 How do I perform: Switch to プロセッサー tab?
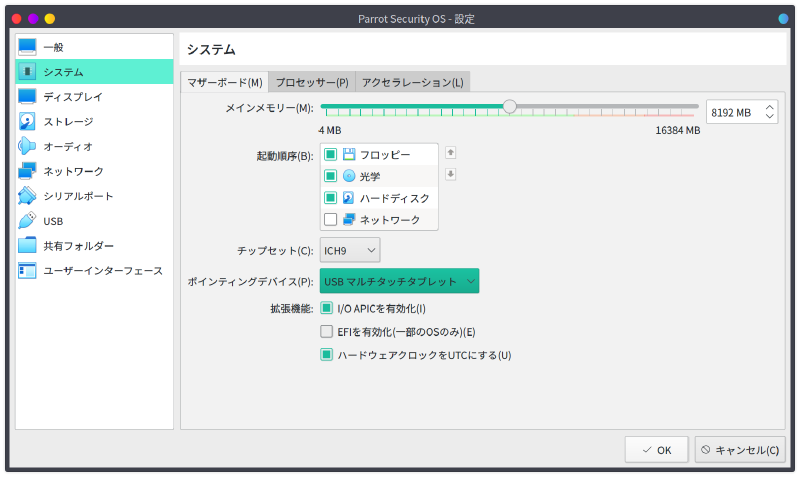pyautogui.click(x=312, y=82)
